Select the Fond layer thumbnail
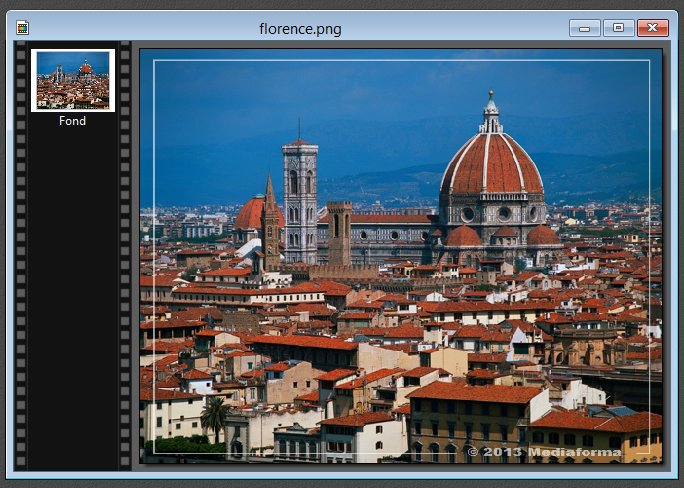Viewport: 684px width, 488px height. click(x=73, y=81)
